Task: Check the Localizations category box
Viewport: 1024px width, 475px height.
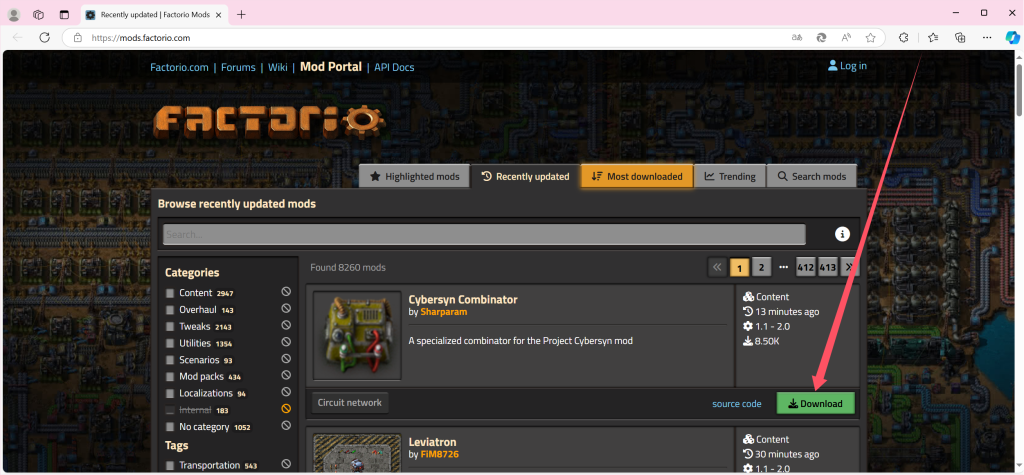Action: coord(170,394)
